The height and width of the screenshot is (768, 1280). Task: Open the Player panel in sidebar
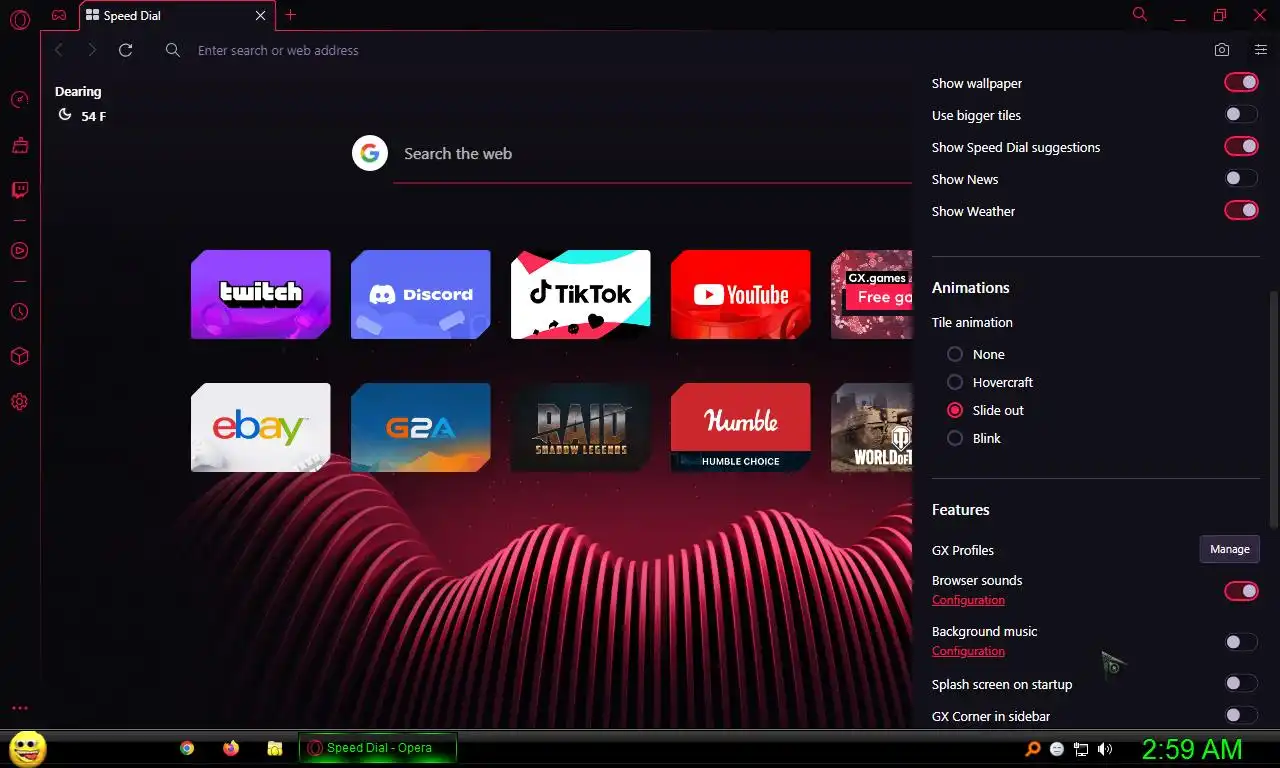tap(19, 250)
